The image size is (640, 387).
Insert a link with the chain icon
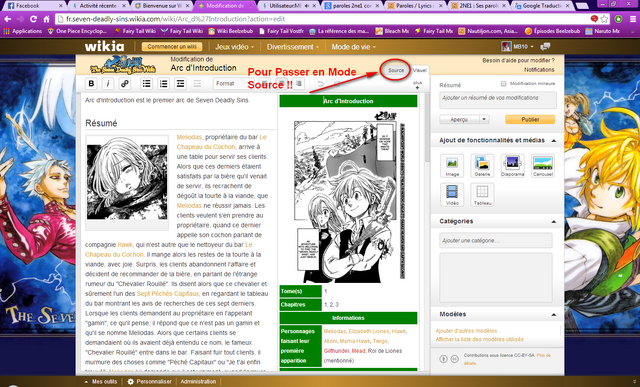124,84
